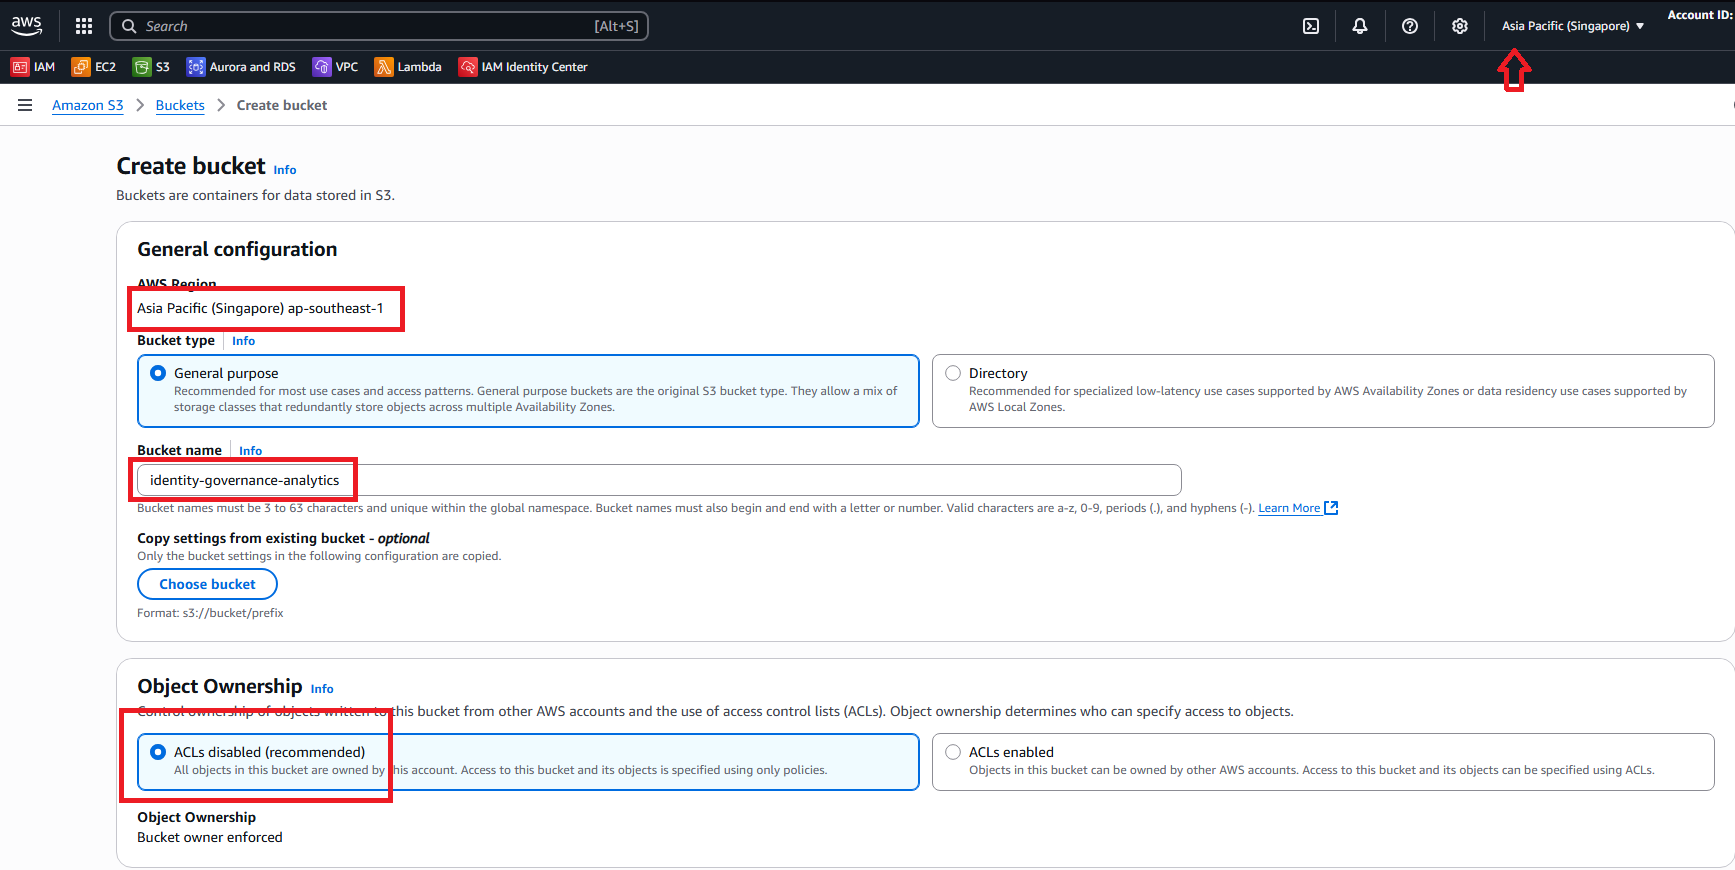Go to the Aurora and RDS shortcut
Screen dimensions: 1735x870
point(241,67)
